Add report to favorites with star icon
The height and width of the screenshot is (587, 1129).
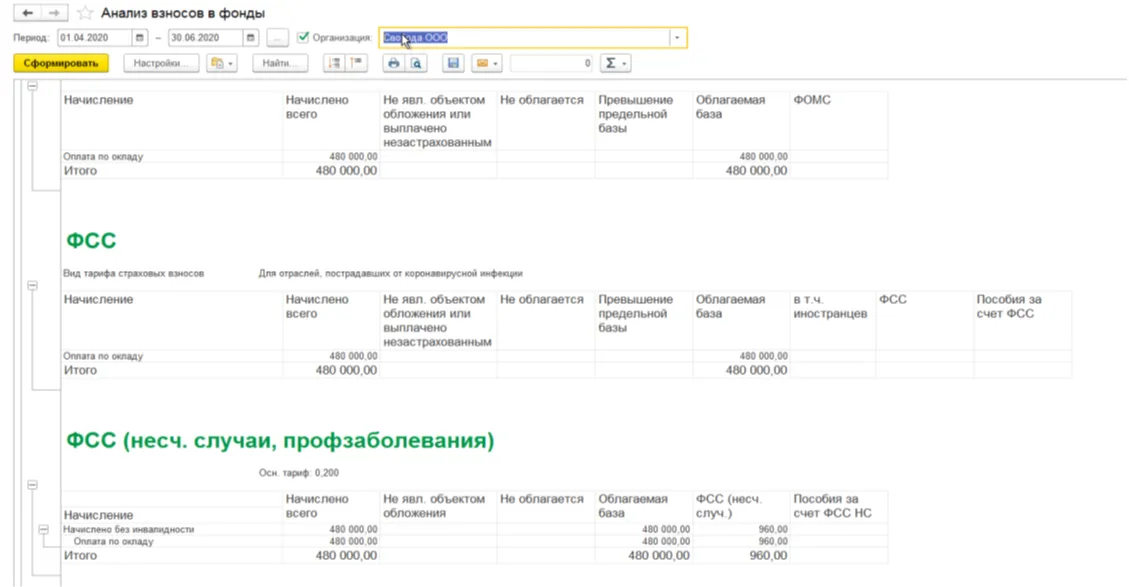(x=85, y=13)
